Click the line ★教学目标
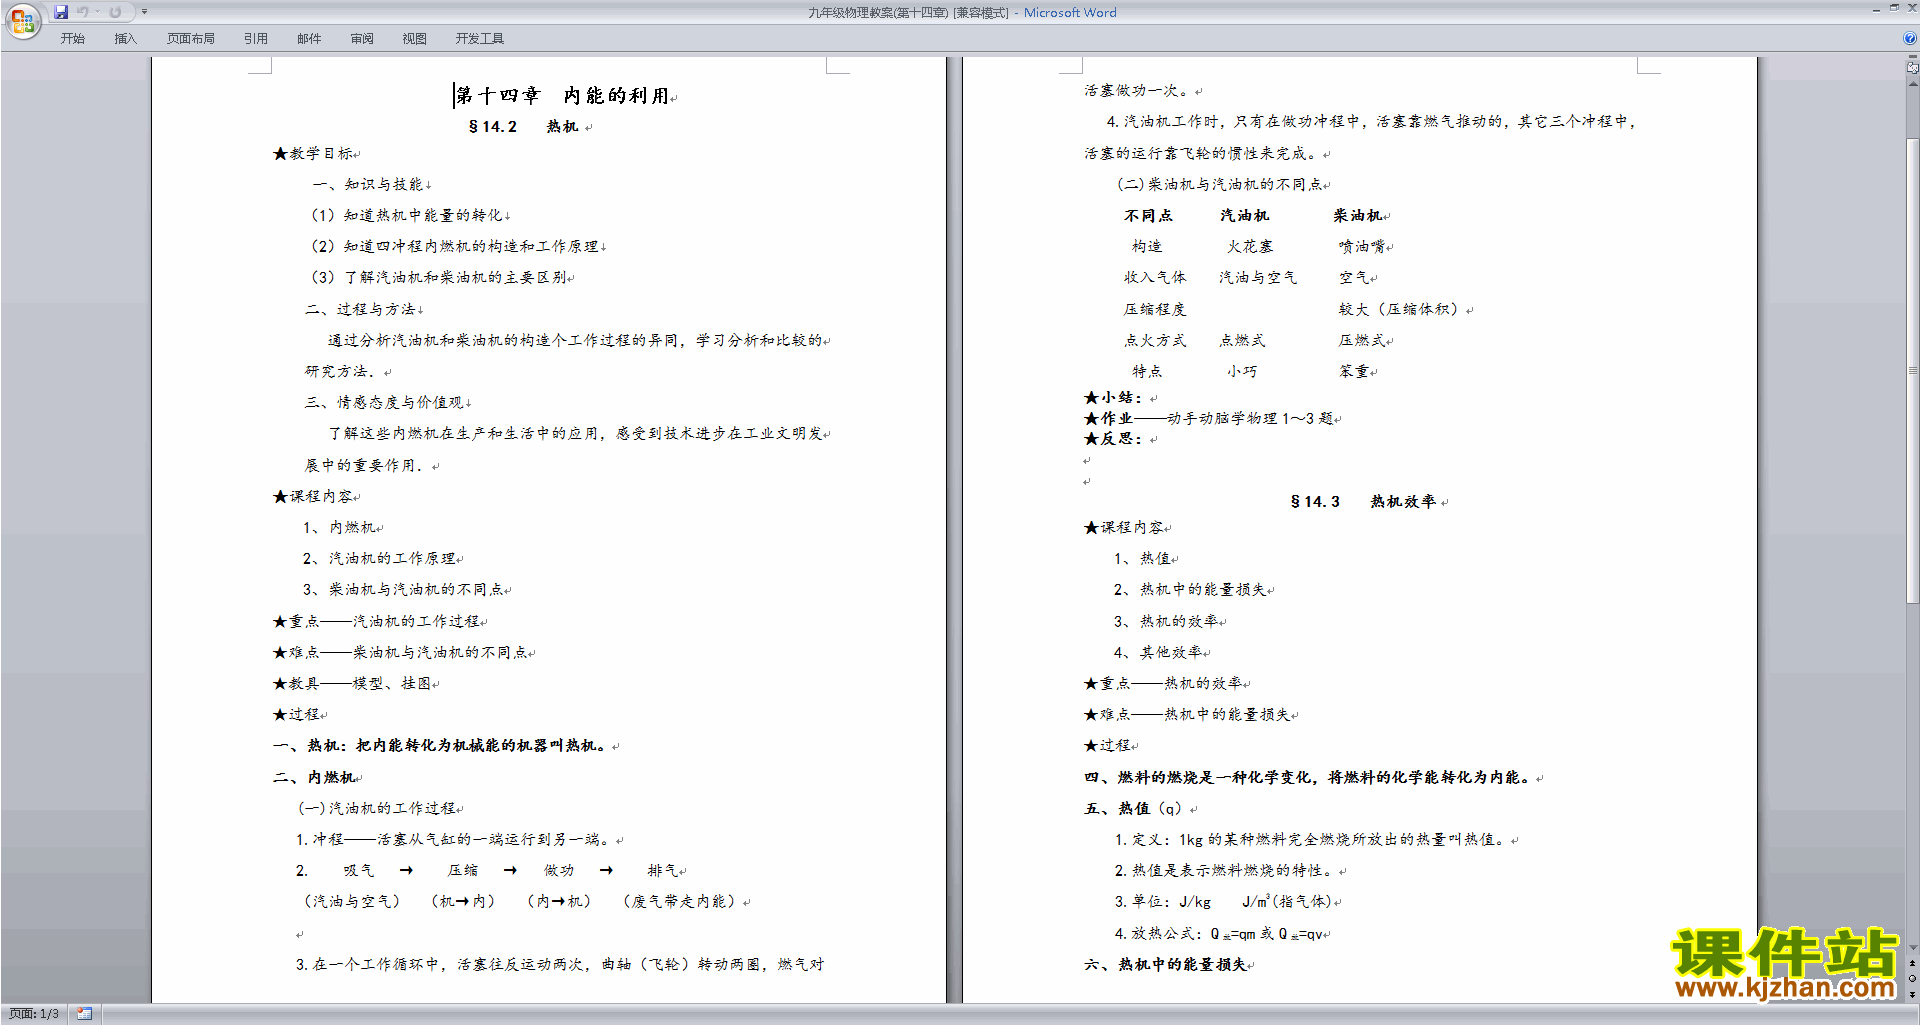Viewport: 1920px width, 1025px height. pos(315,153)
